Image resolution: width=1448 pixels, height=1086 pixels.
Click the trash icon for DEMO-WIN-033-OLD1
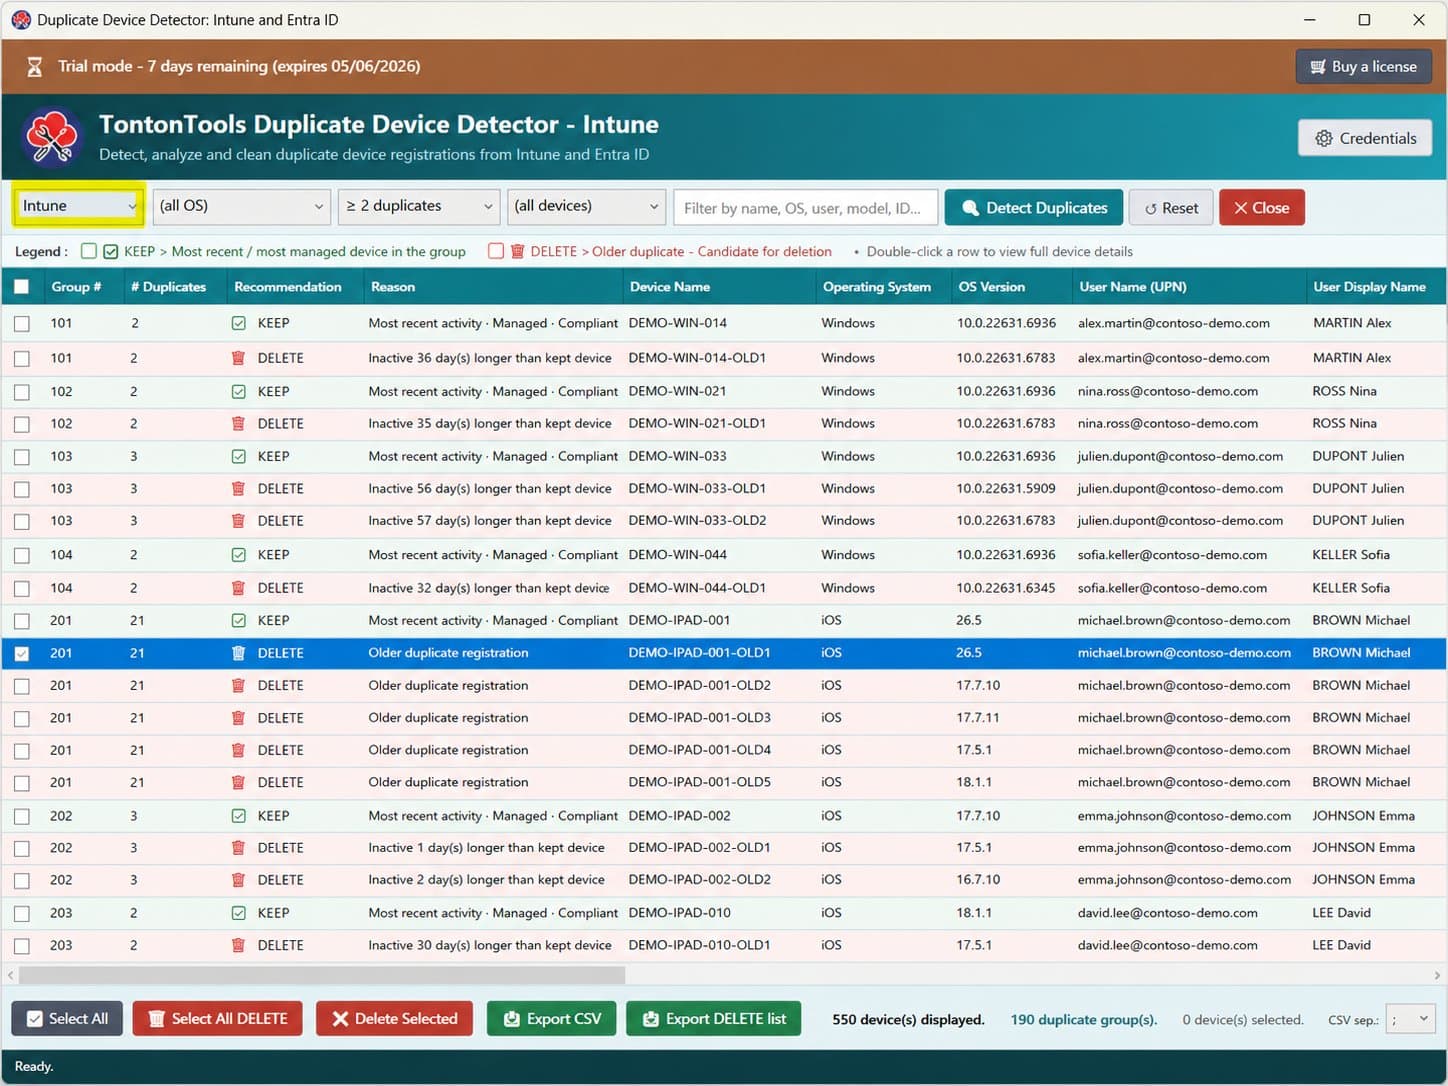coord(238,489)
